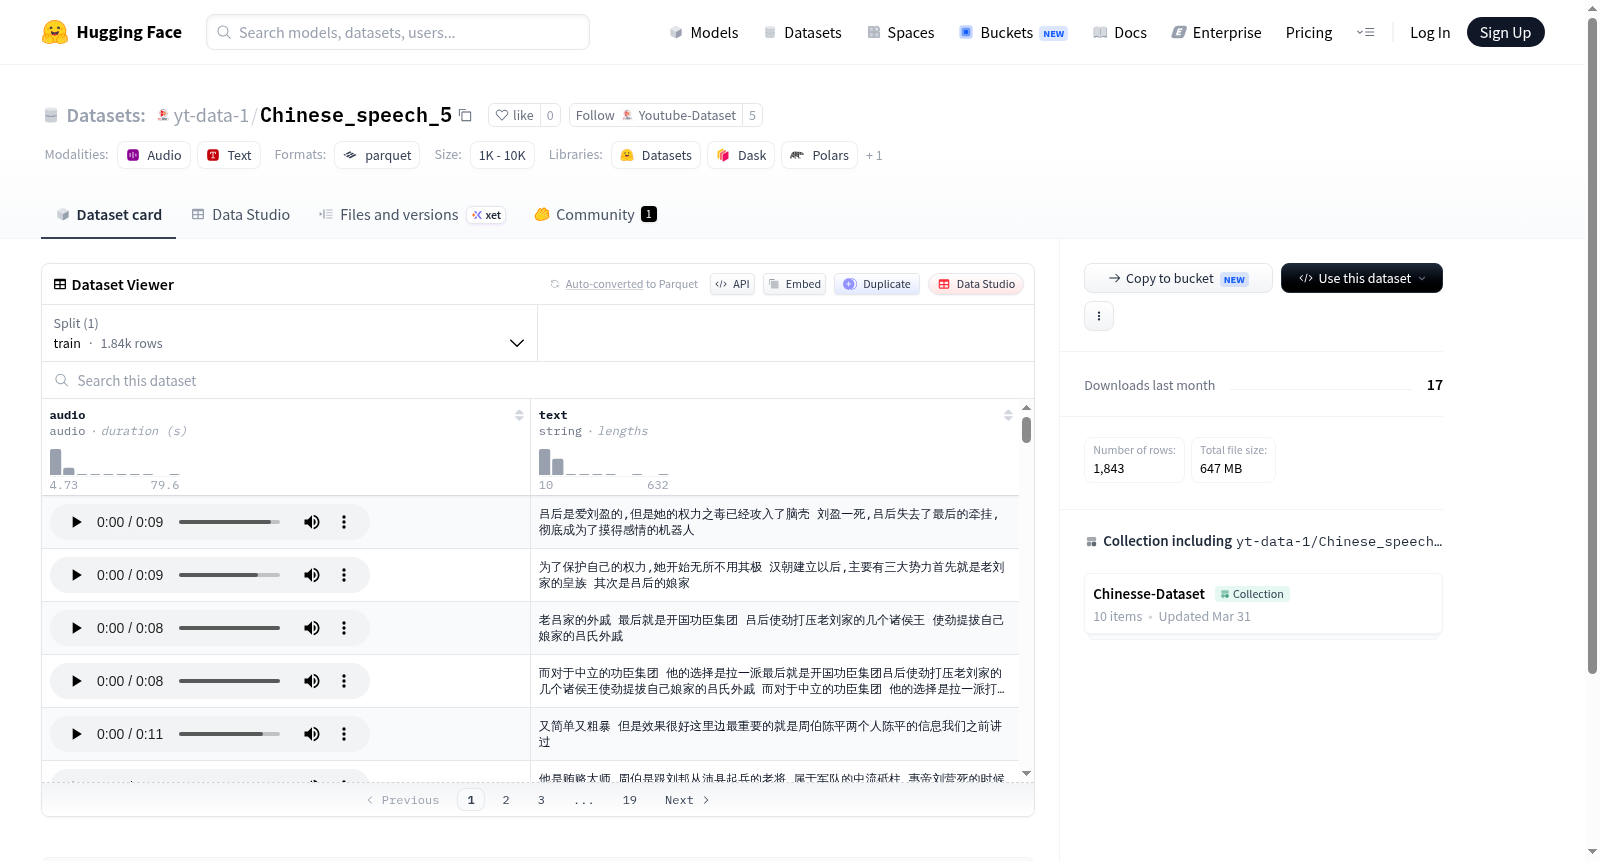Viewport: 1600px width, 861px height.
Task: Go to Datasets in top navigation
Action: click(802, 32)
